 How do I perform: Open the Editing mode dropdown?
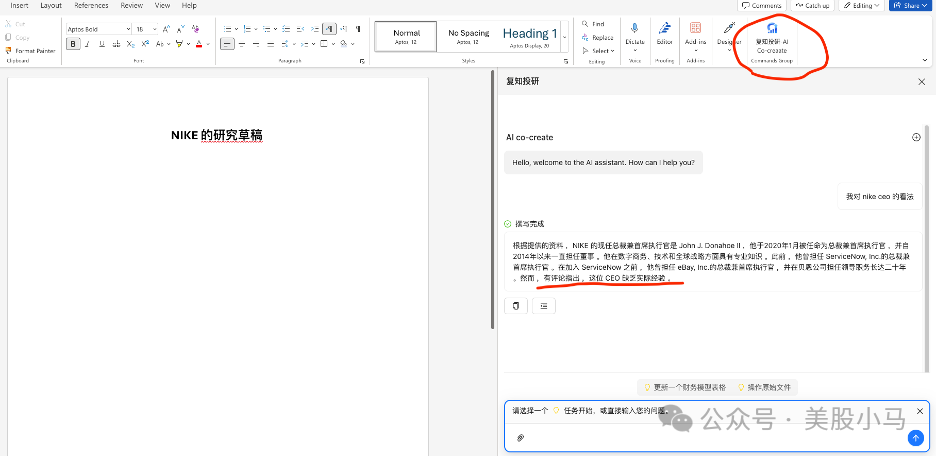click(861, 5)
